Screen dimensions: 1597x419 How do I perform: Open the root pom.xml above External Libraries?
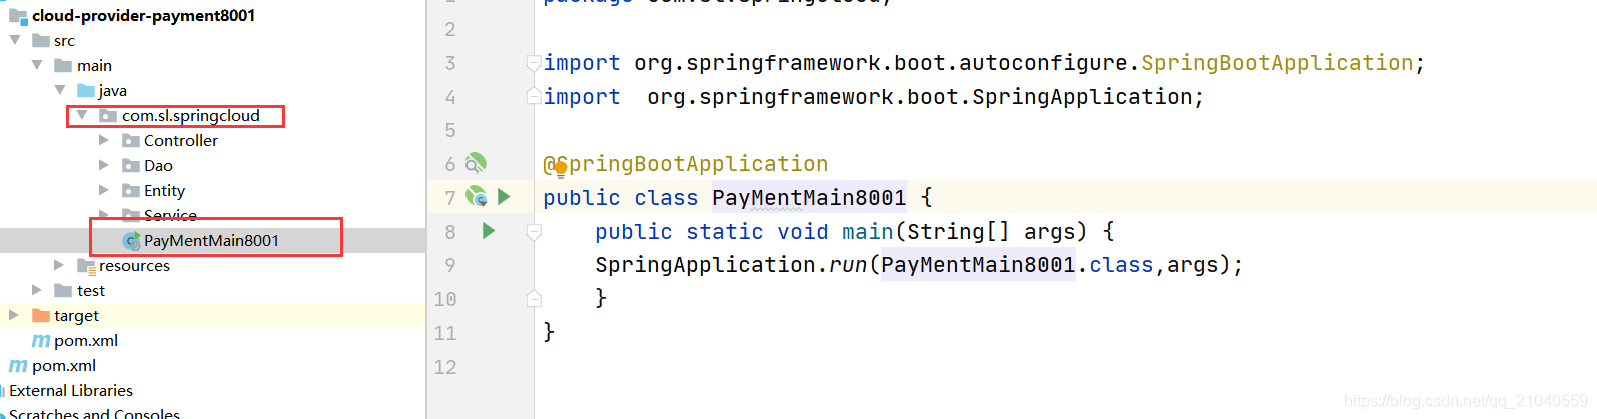[64, 365]
